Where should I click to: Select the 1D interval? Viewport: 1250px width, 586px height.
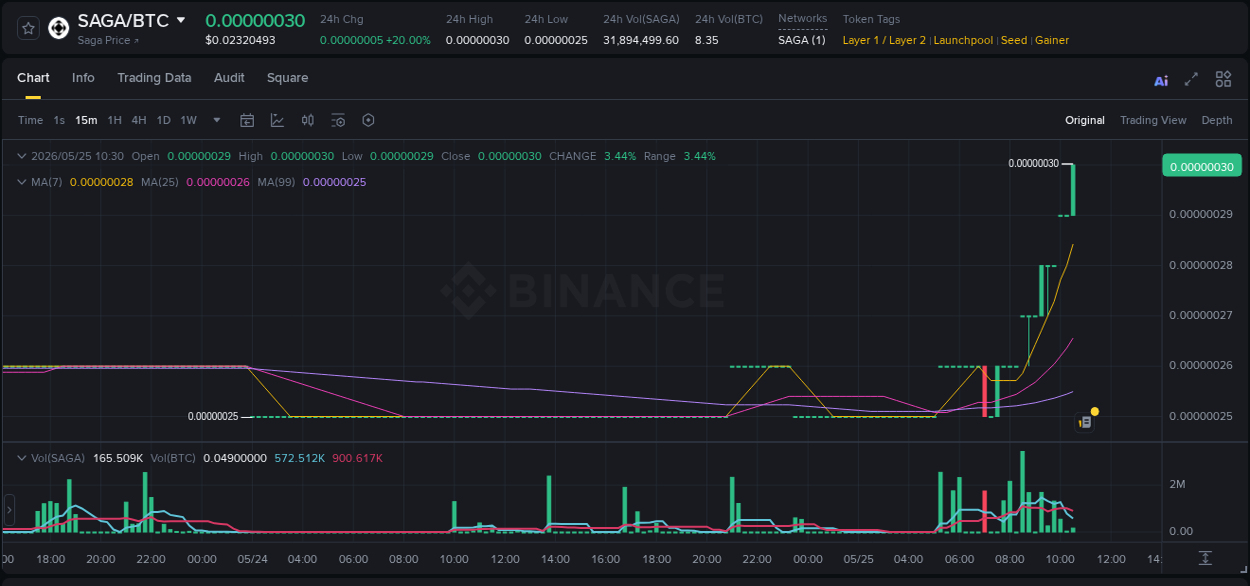point(163,120)
